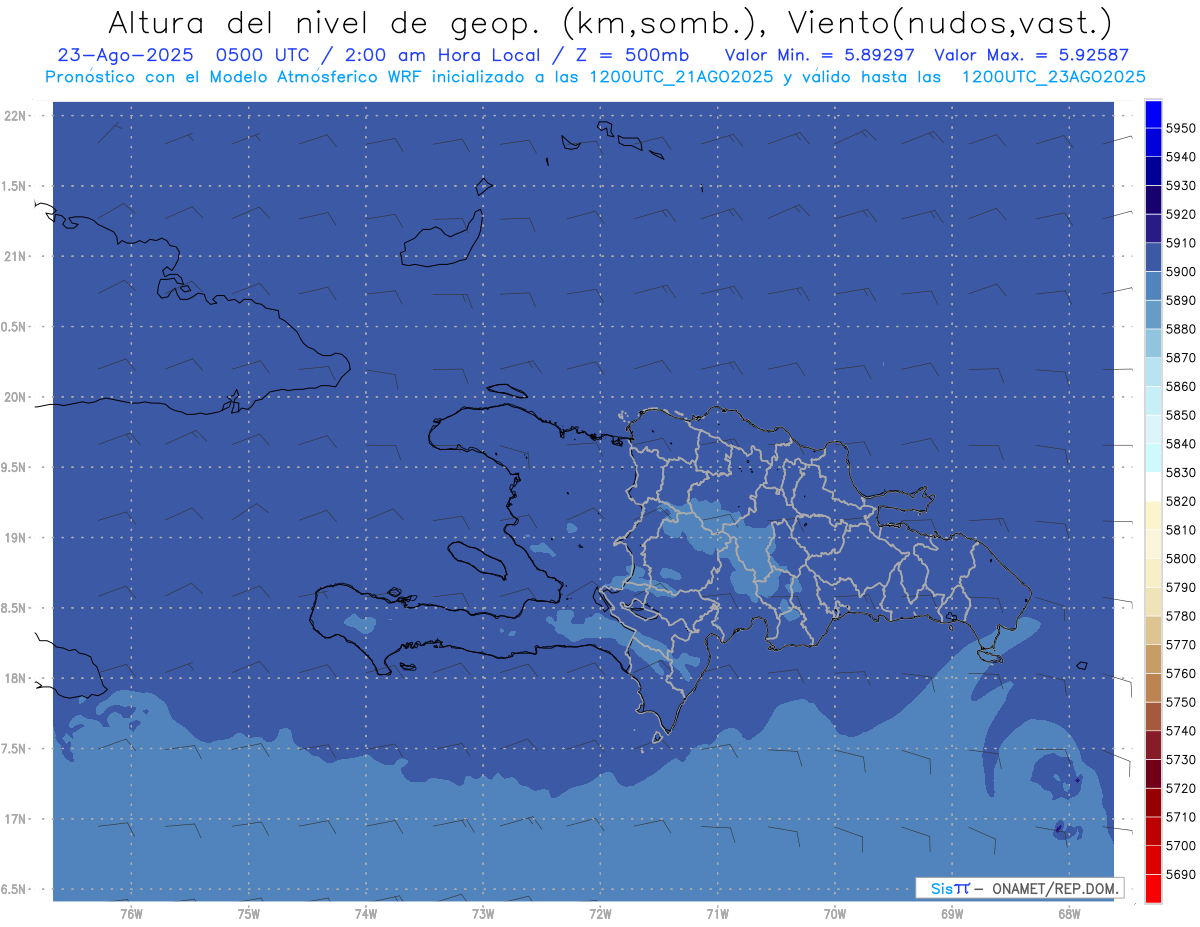Select the legend band between 5880 and 5870
The width and height of the screenshot is (1200, 927).
(1153, 343)
